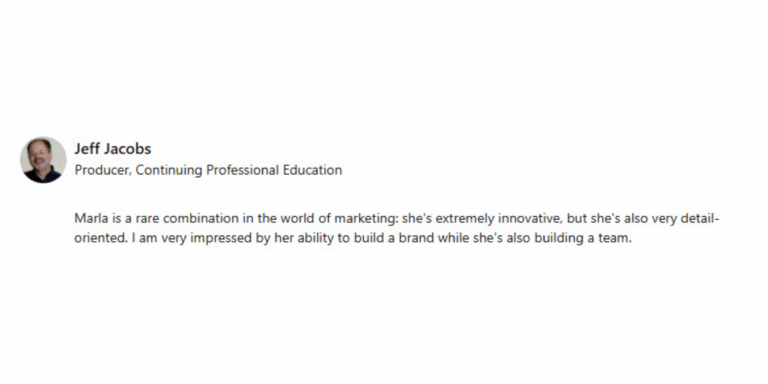This screenshot has width=768, height=384.
Task: Click the word "Education" in the job title
Action: pos(312,170)
